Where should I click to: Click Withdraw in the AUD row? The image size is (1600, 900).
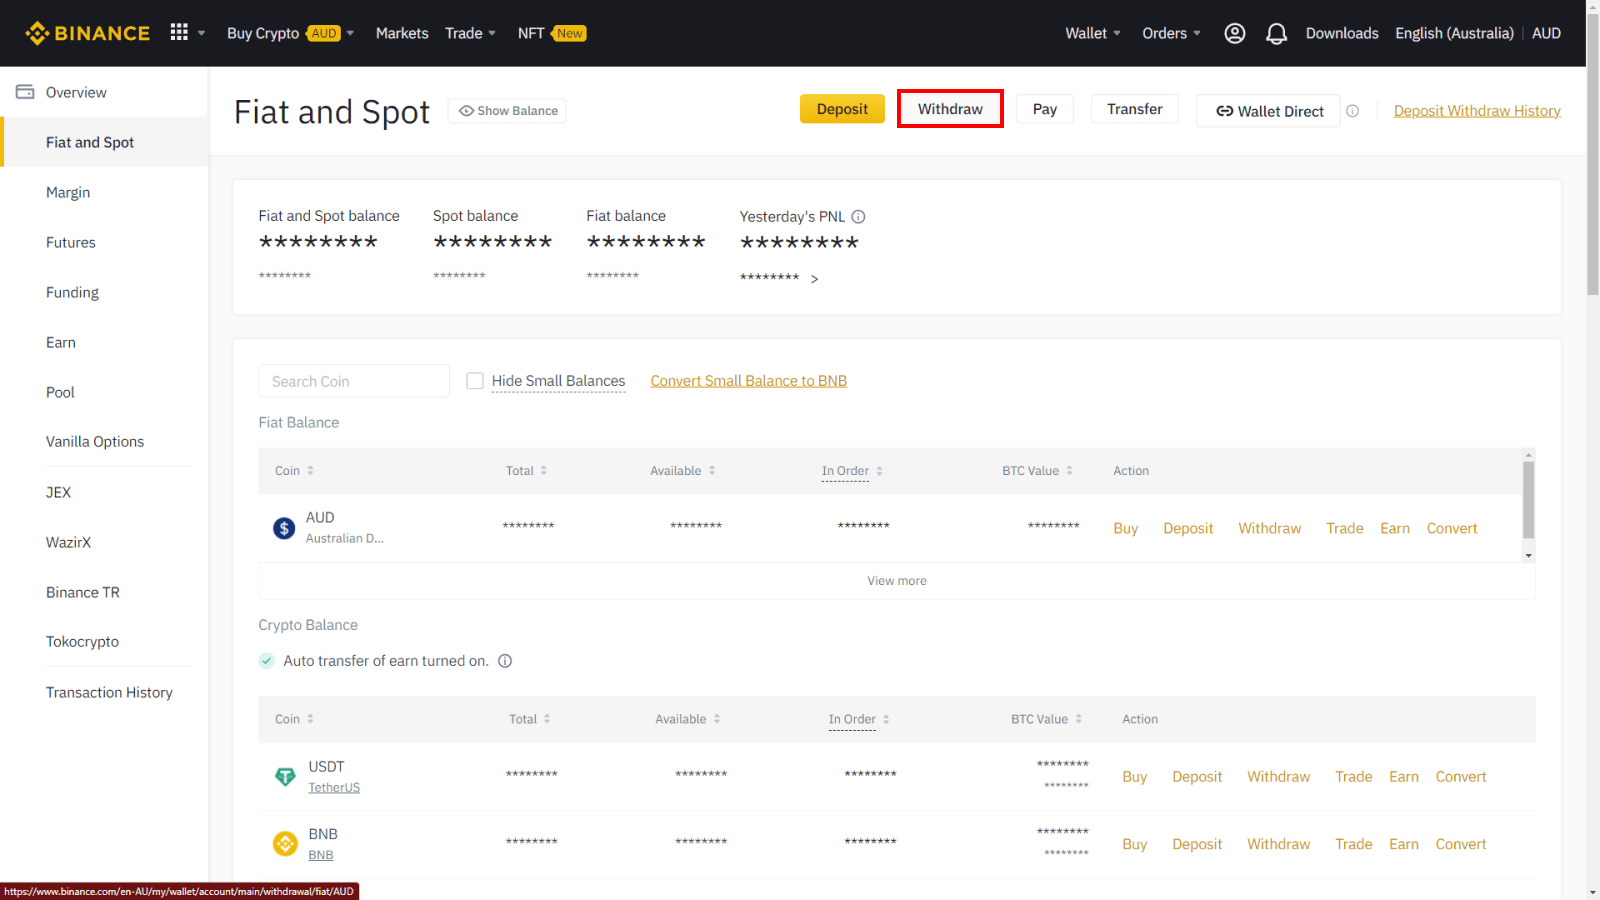tap(1270, 528)
